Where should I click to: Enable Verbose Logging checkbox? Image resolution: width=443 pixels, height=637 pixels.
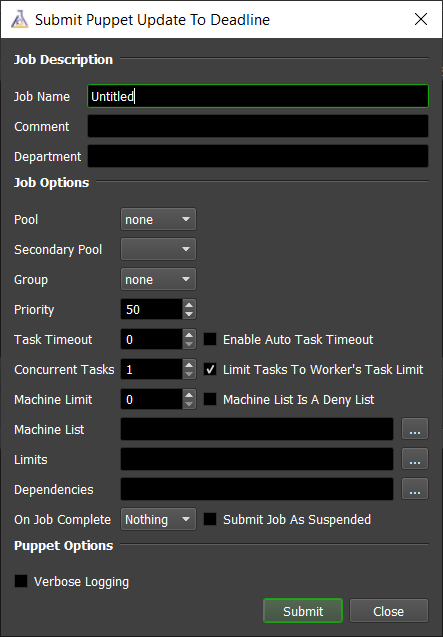[21, 581]
